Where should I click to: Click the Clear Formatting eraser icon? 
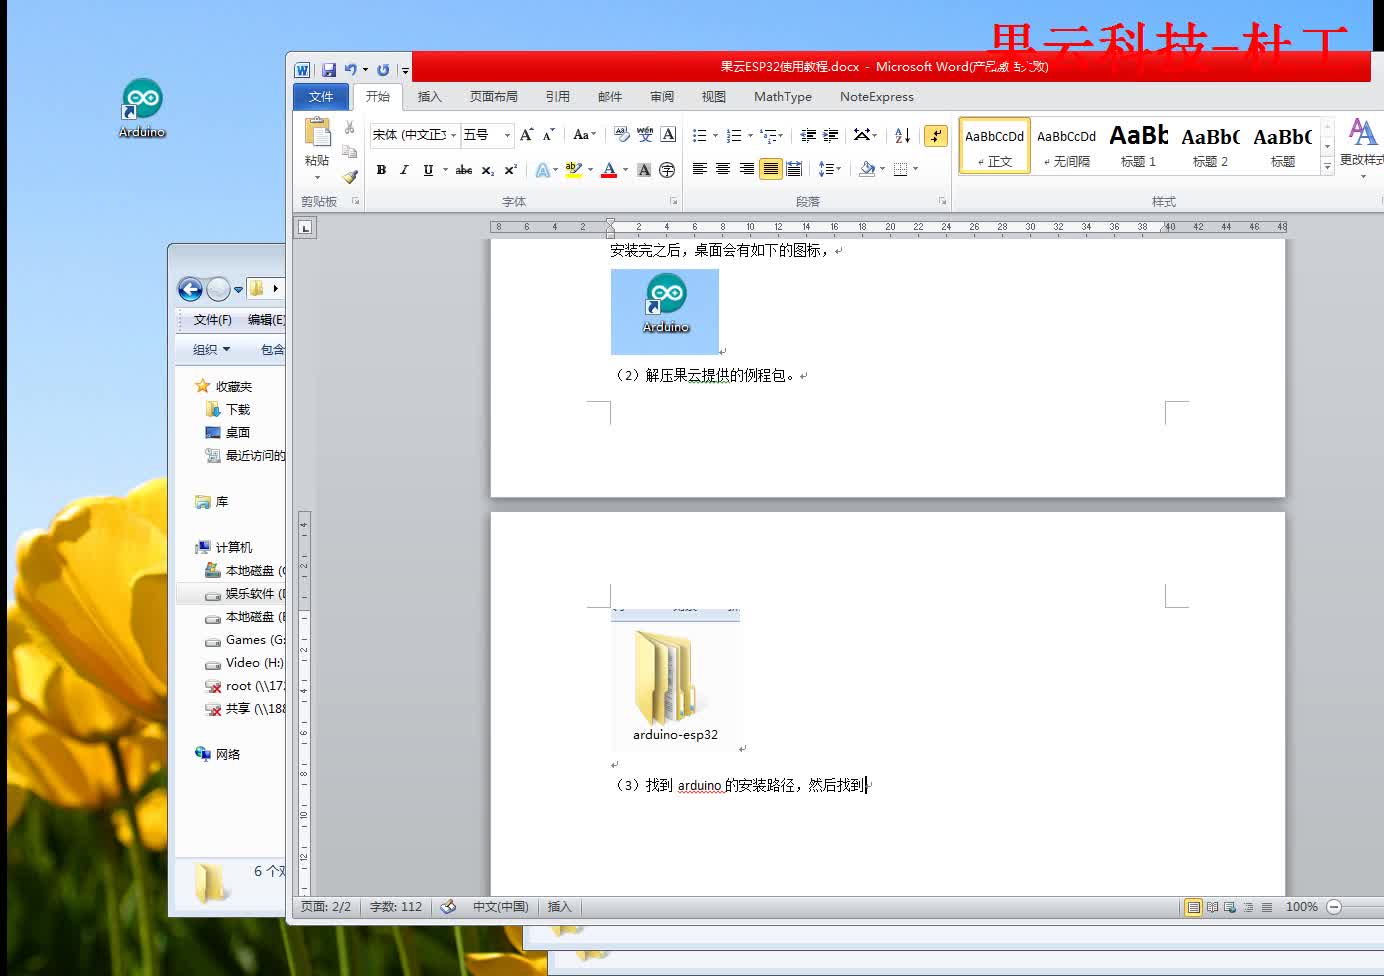(x=621, y=134)
